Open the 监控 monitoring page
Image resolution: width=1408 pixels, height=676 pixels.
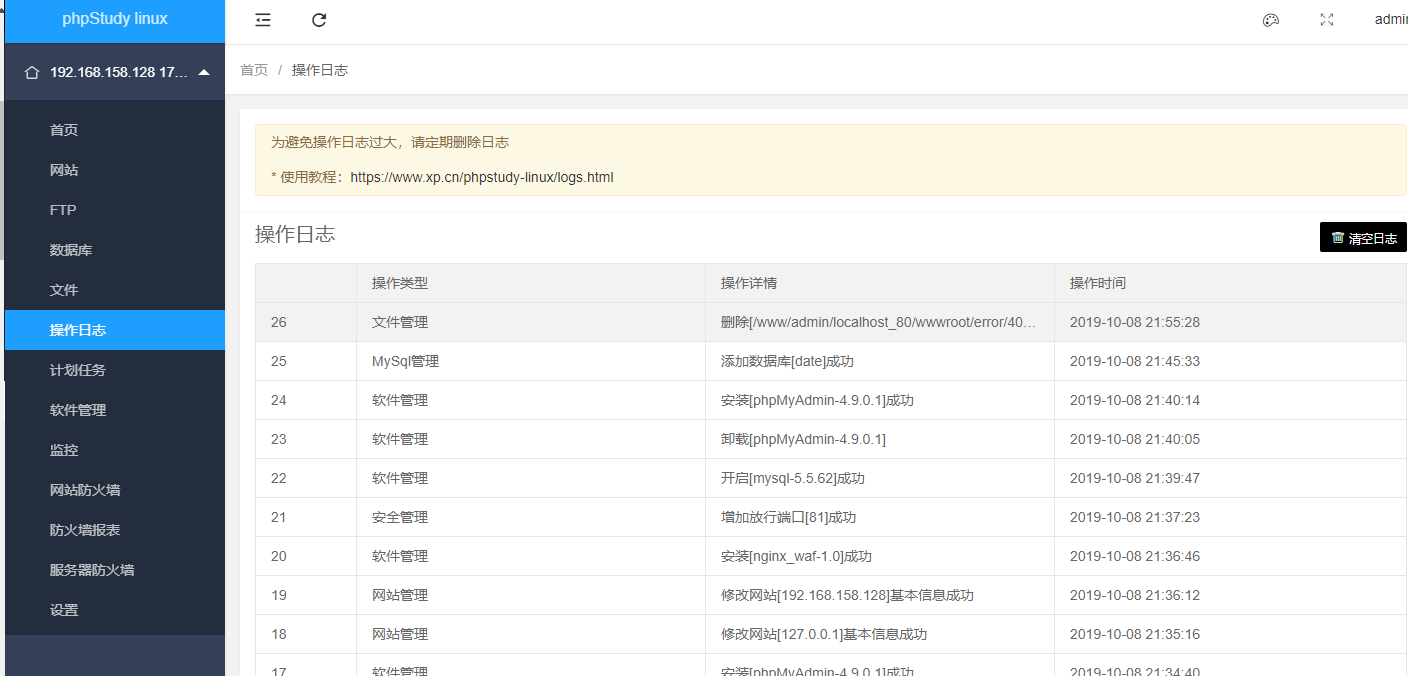(64, 450)
